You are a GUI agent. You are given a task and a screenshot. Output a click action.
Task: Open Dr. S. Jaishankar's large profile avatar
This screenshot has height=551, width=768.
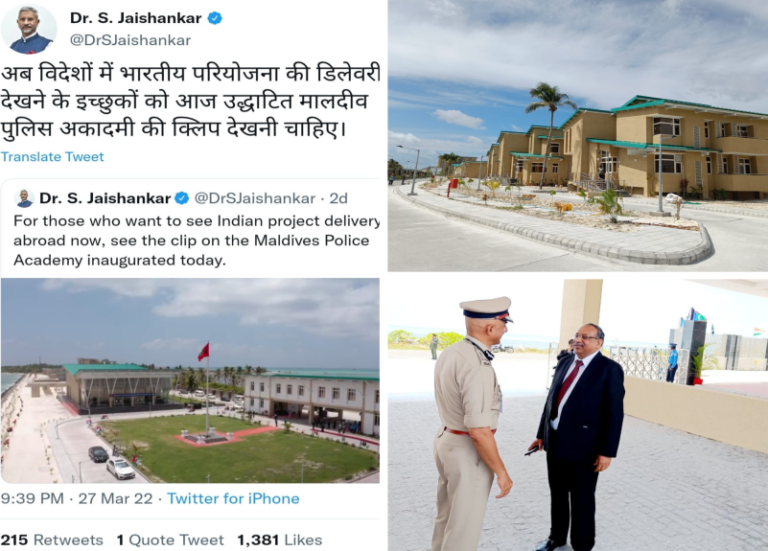pos(29,28)
